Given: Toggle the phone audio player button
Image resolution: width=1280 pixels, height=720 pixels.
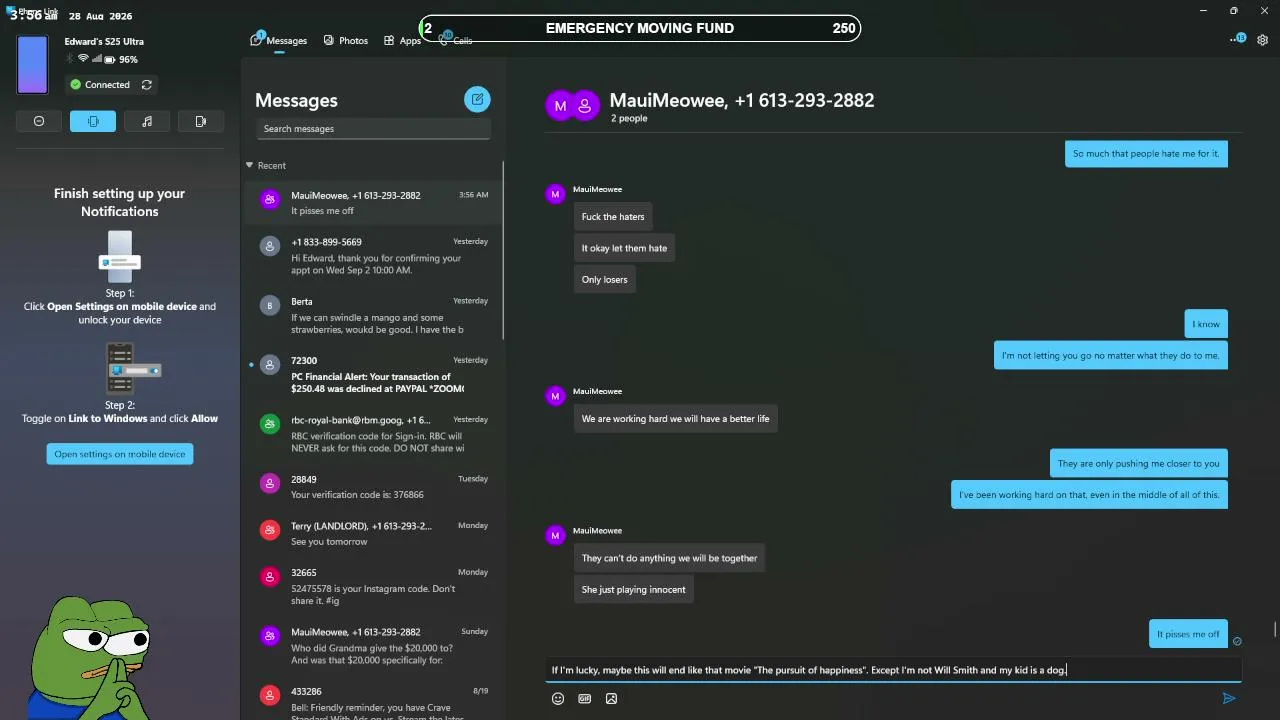Looking at the screenshot, I should (x=147, y=121).
